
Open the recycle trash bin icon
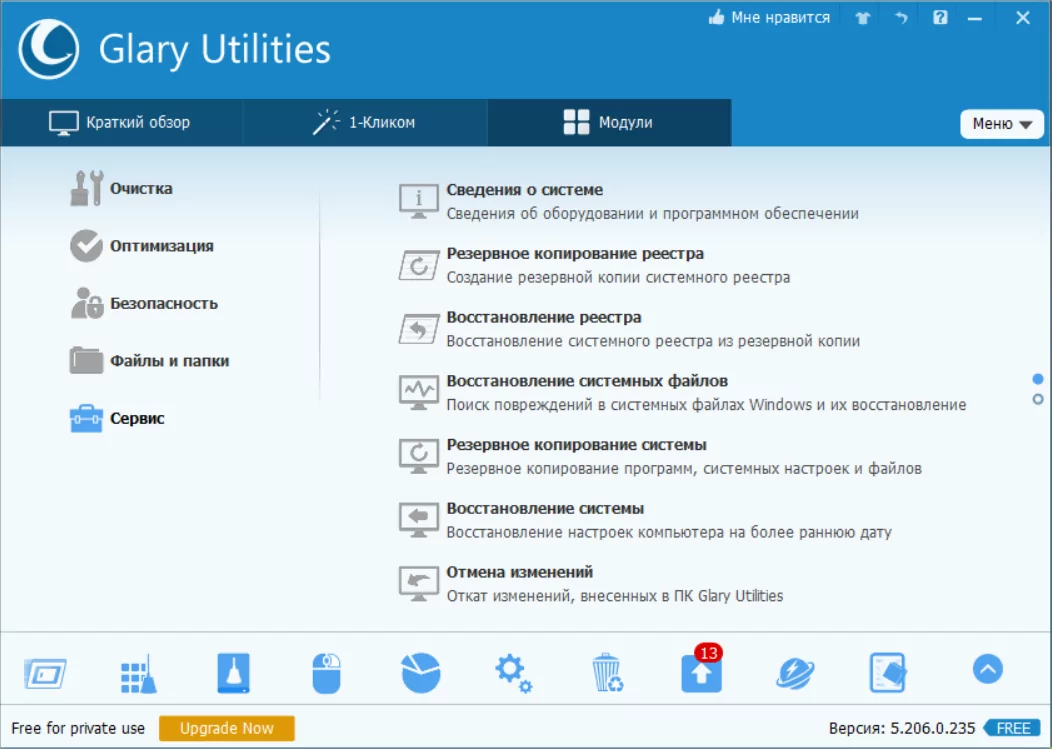pyautogui.click(x=608, y=672)
